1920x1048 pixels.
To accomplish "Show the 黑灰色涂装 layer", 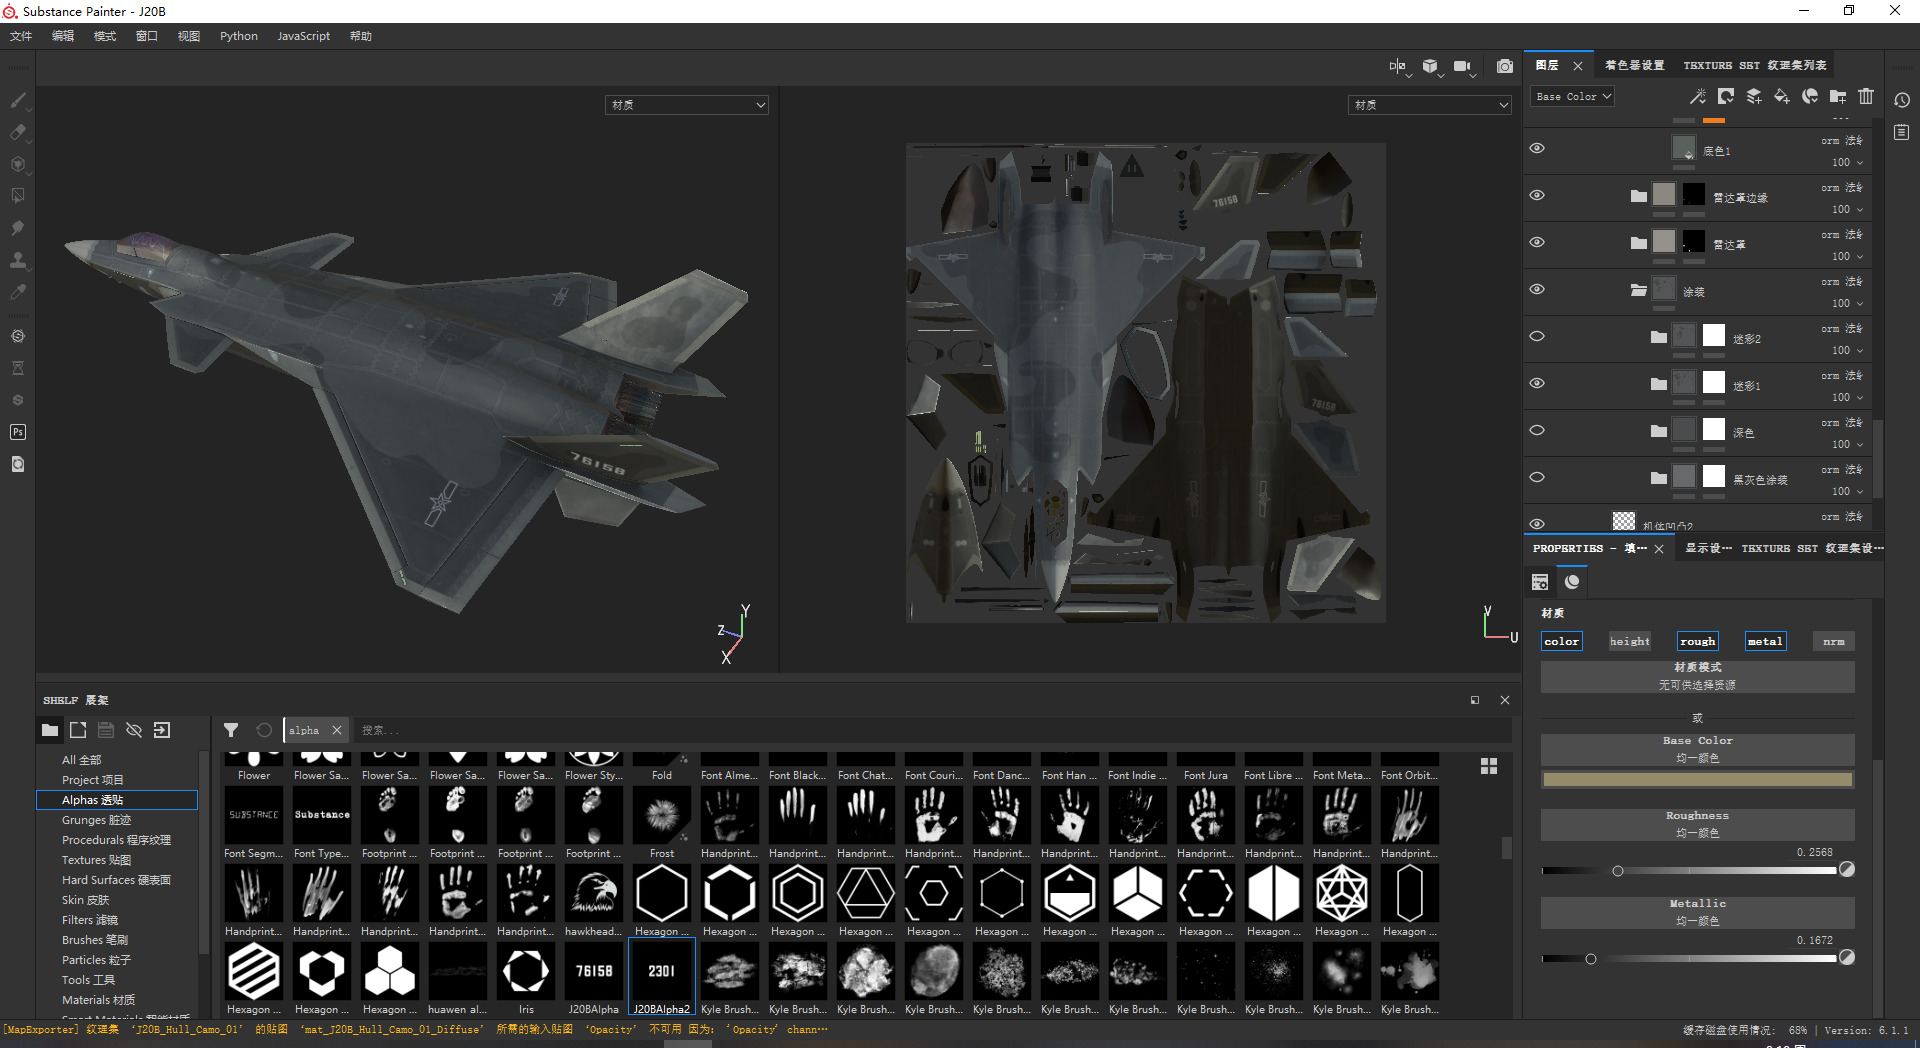I will coord(1537,477).
